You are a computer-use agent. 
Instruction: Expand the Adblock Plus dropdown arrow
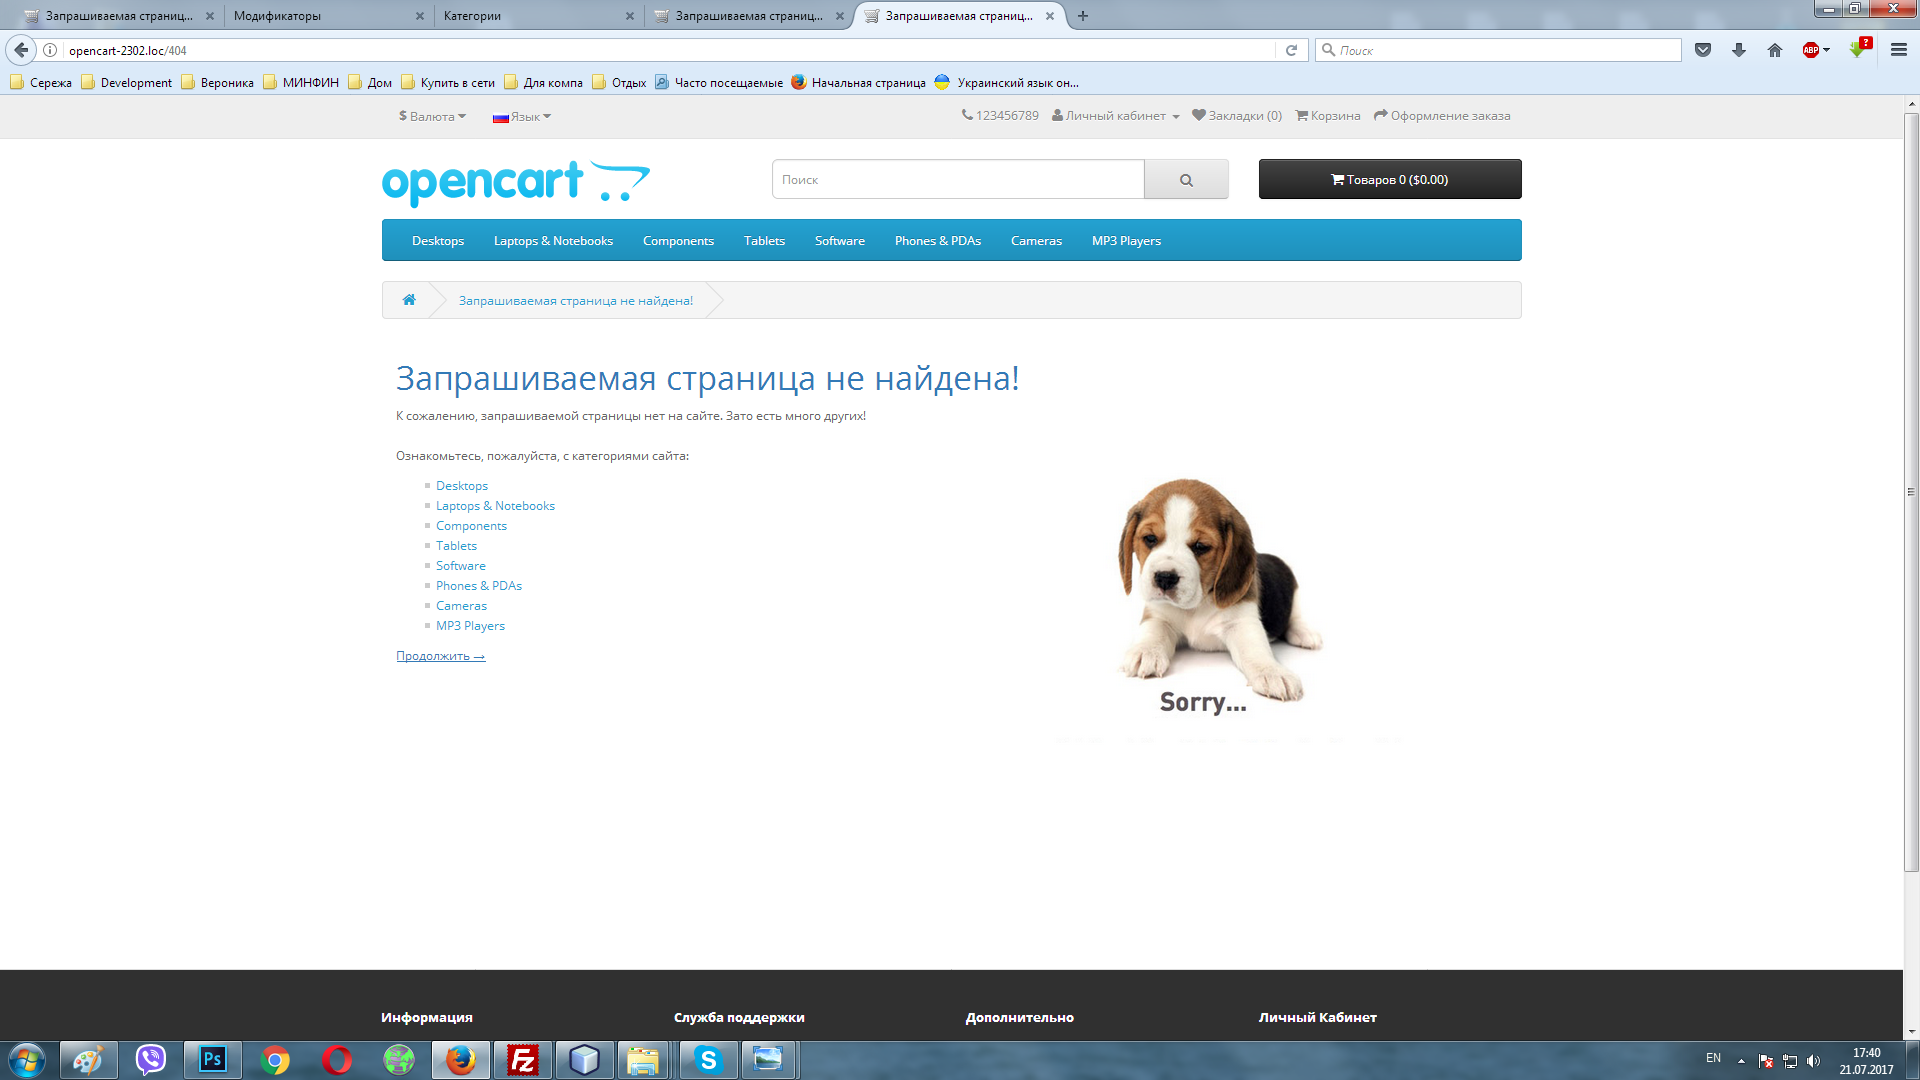click(x=1827, y=50)
